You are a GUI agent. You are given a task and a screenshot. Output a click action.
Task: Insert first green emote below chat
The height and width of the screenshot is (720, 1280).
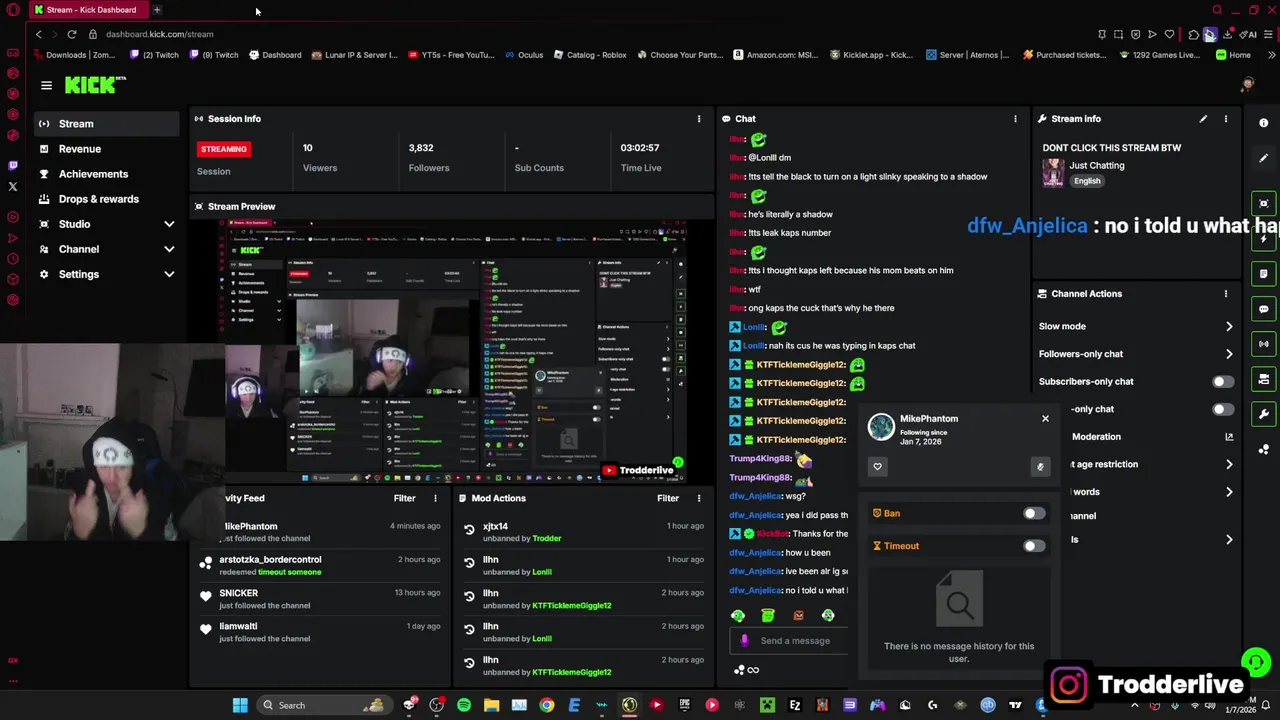[738, 616]
